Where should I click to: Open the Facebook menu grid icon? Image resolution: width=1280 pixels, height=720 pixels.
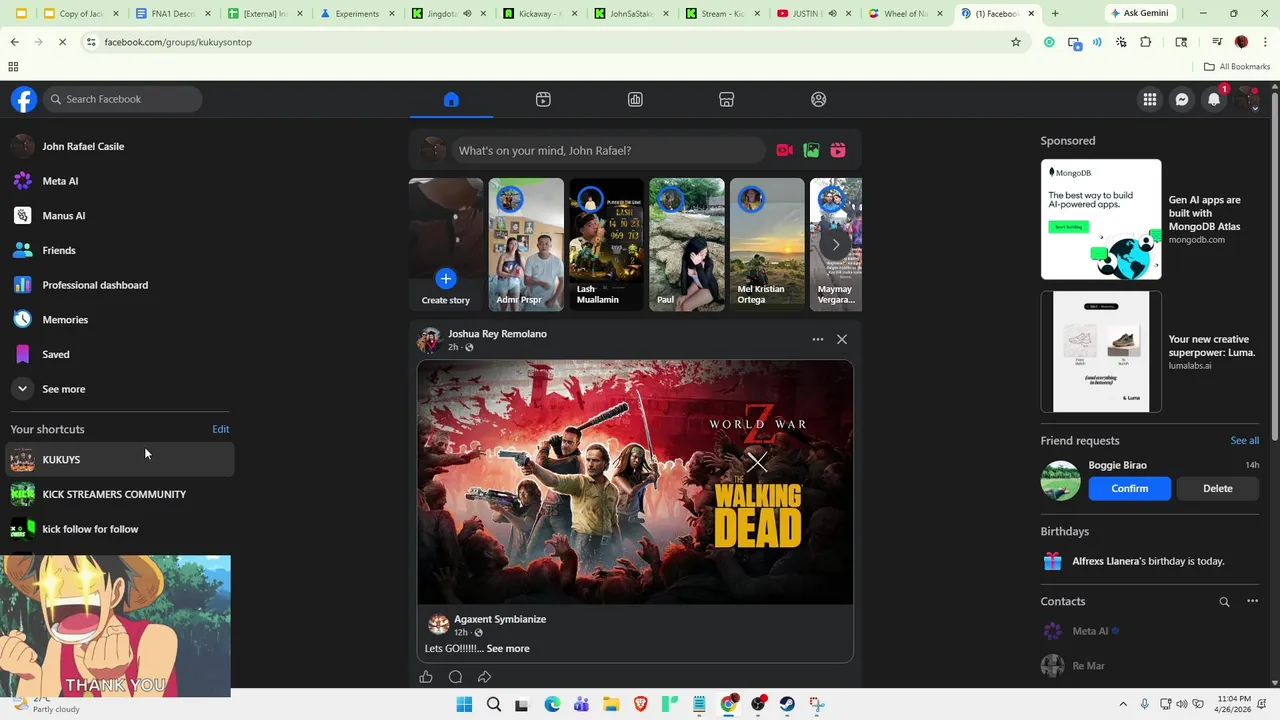[1150, 99]
